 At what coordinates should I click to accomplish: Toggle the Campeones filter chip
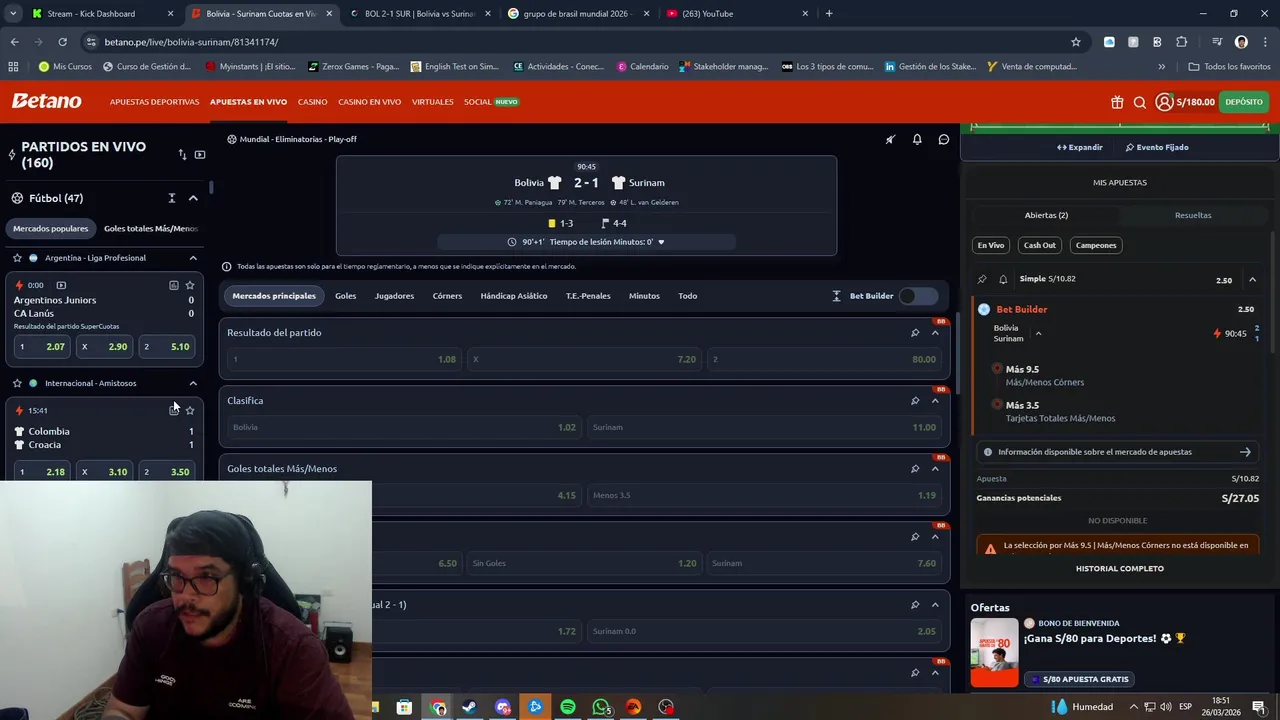(x=1096, y=245)
